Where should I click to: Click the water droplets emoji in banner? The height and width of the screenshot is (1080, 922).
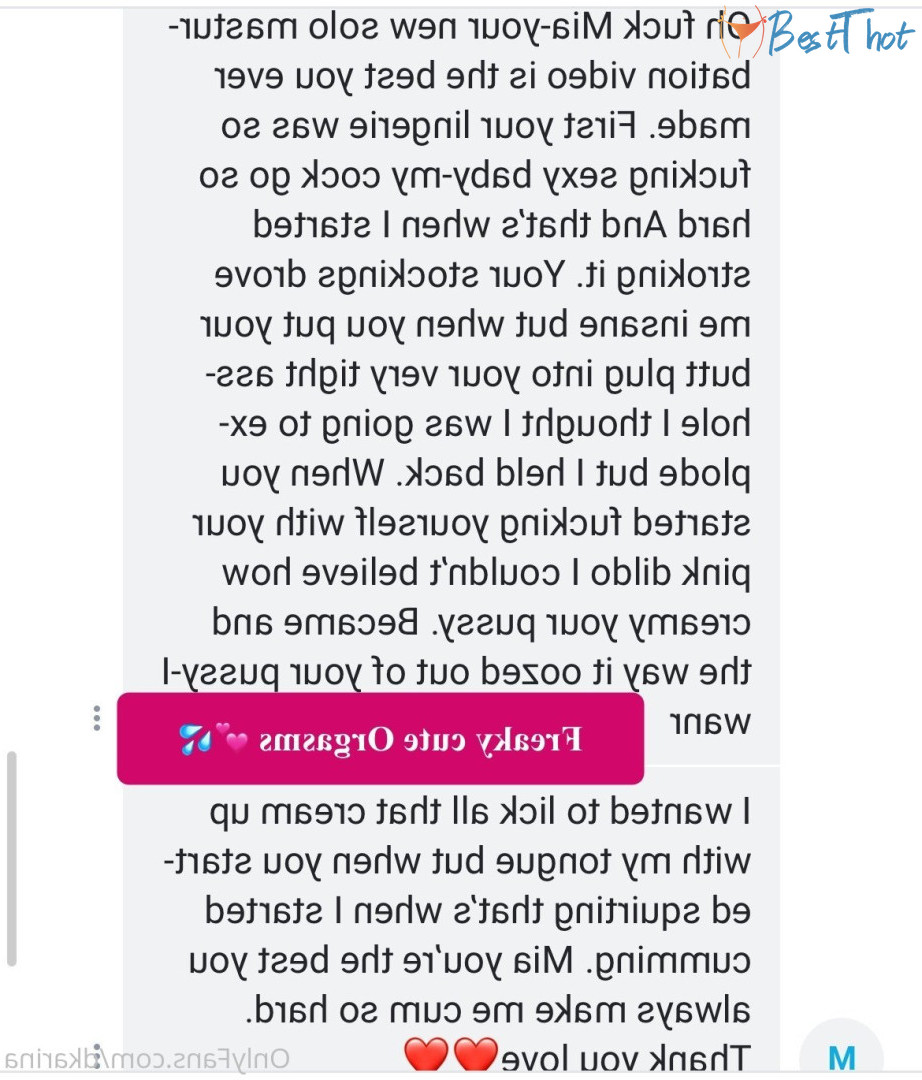195,739
